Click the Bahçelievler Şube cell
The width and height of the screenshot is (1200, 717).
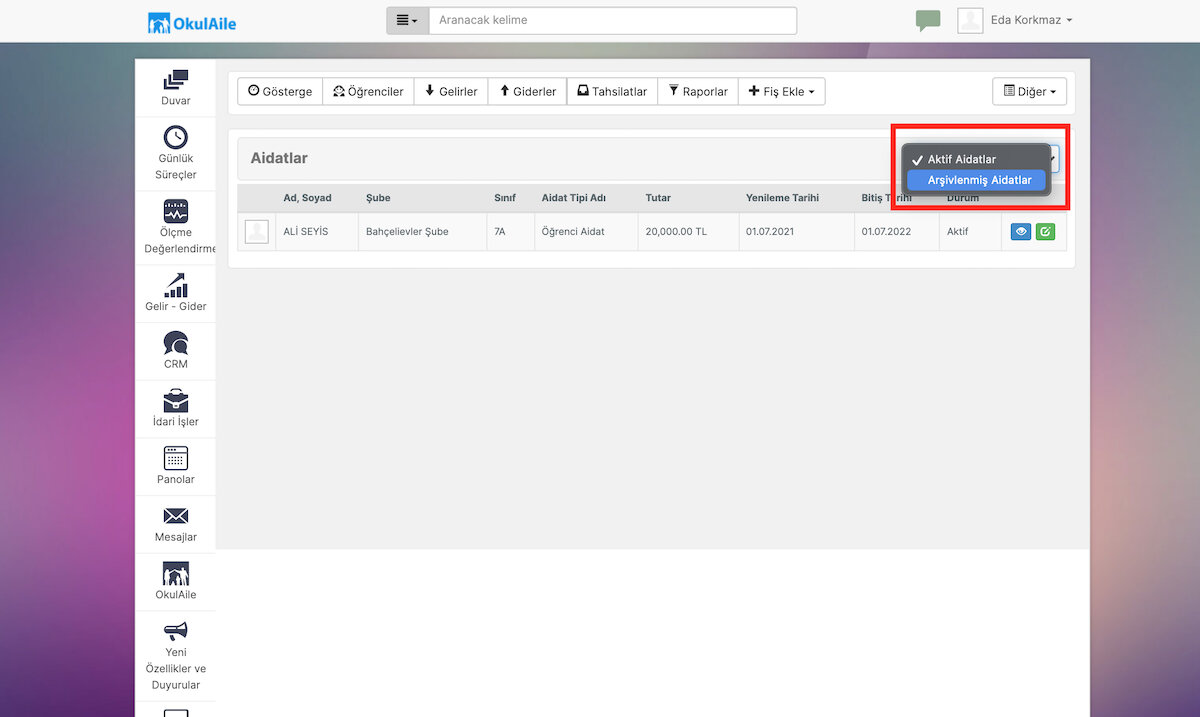tap(423, 232)
